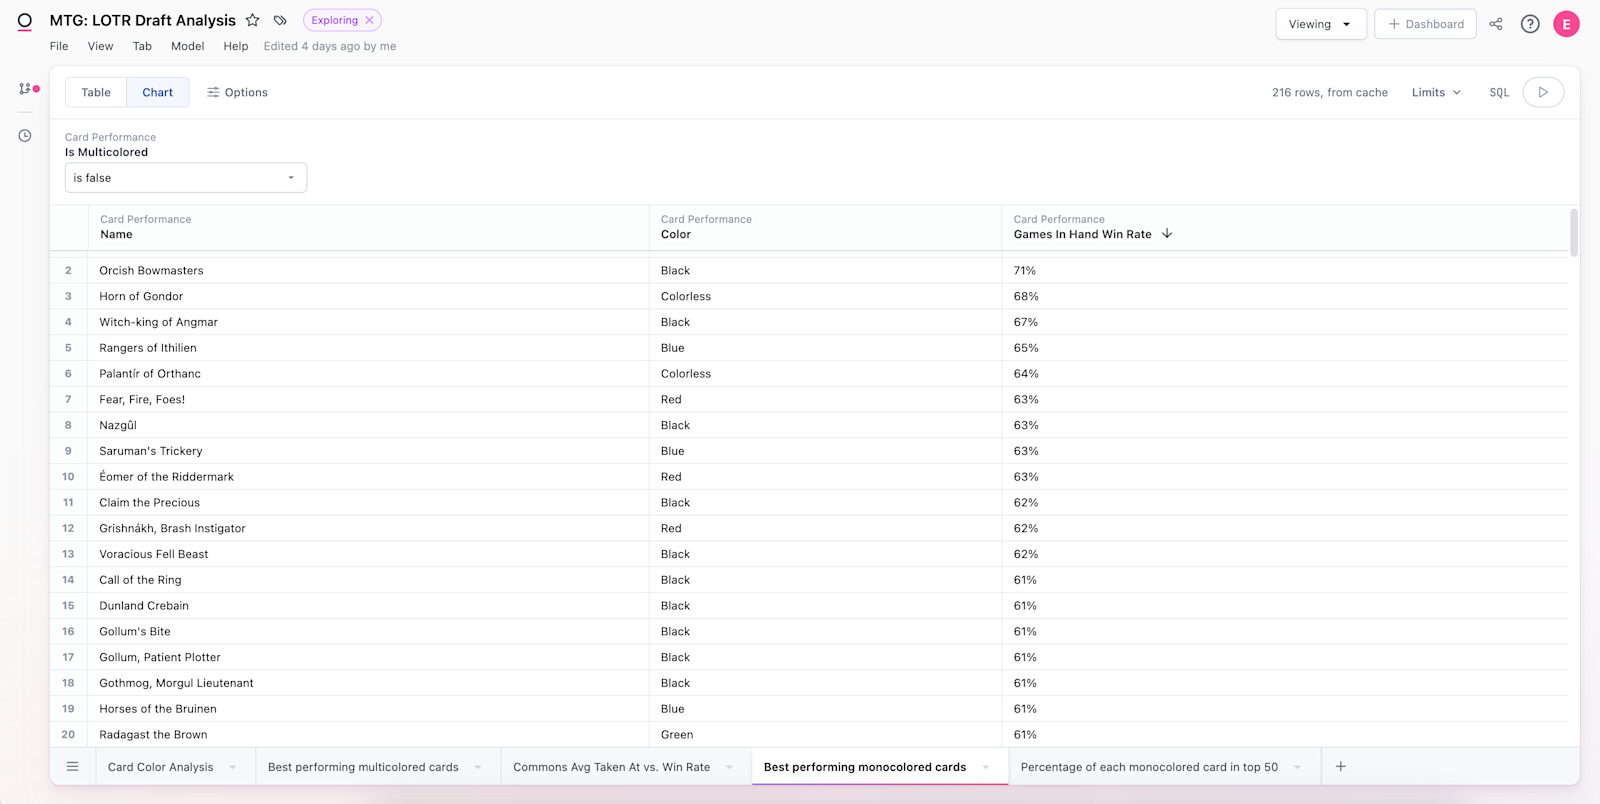1600x804 pixels.
Task: Open the sheet list hamburger icon
Action: point(73,767)
